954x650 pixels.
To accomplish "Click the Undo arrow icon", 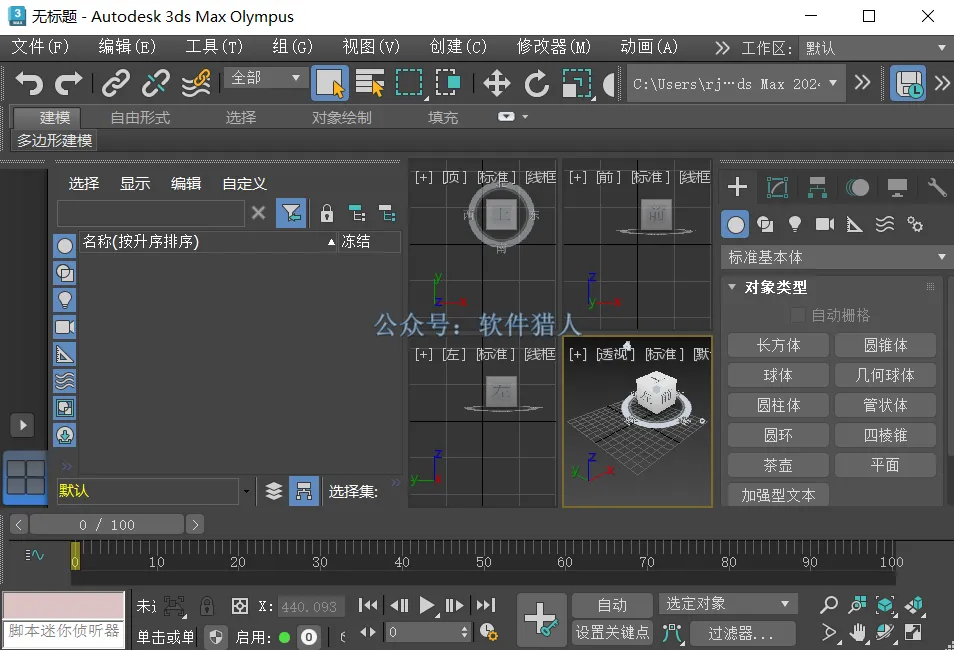I will tap(29, 83).
